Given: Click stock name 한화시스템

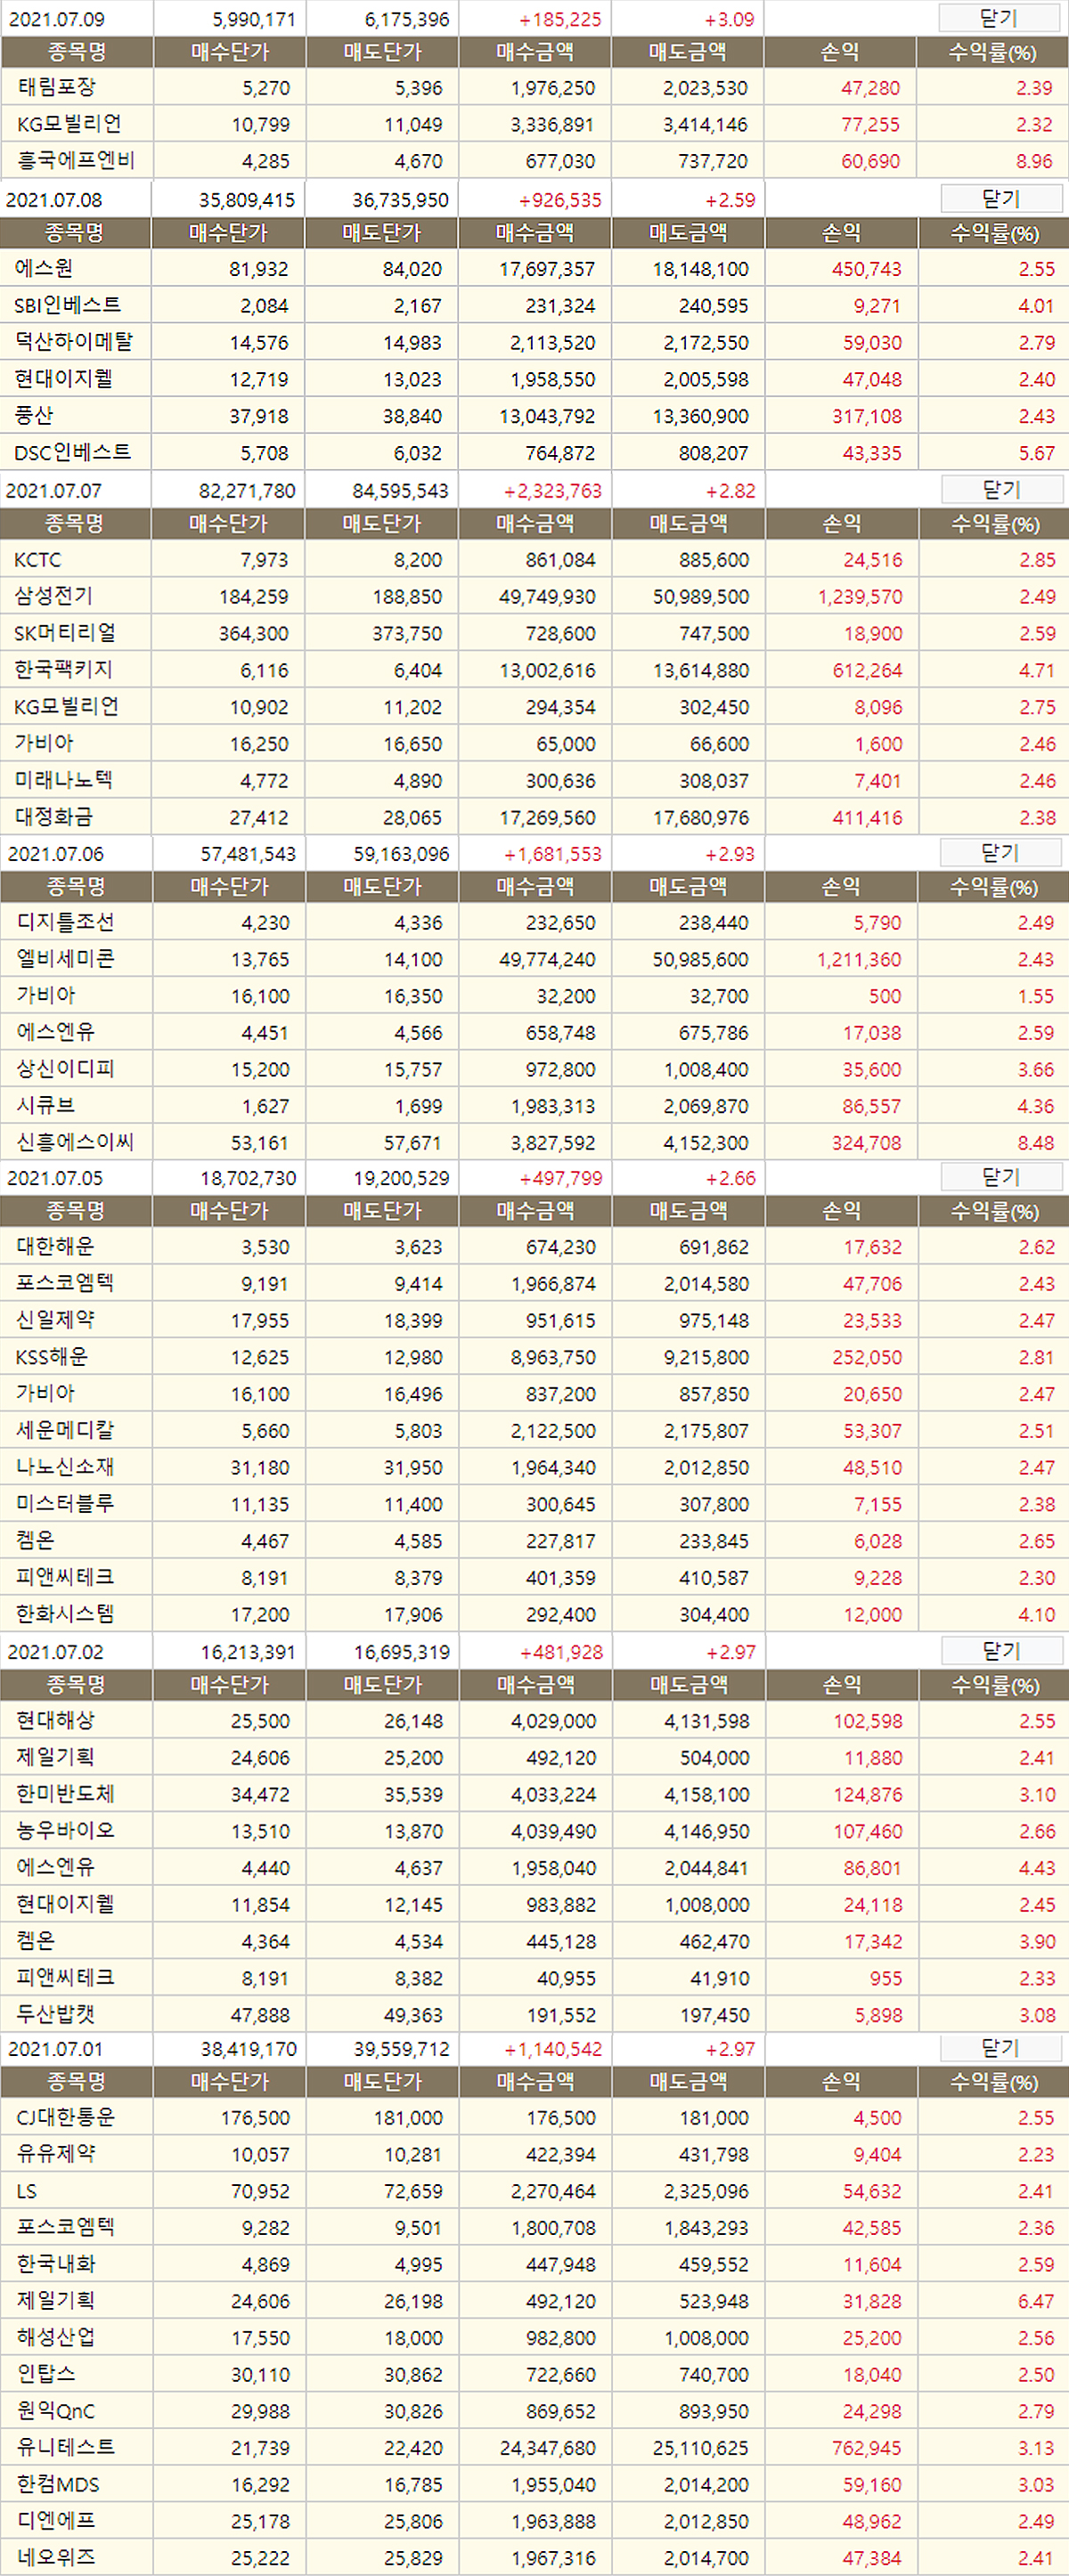Looking at the screenshot, I should [66, 1613].
